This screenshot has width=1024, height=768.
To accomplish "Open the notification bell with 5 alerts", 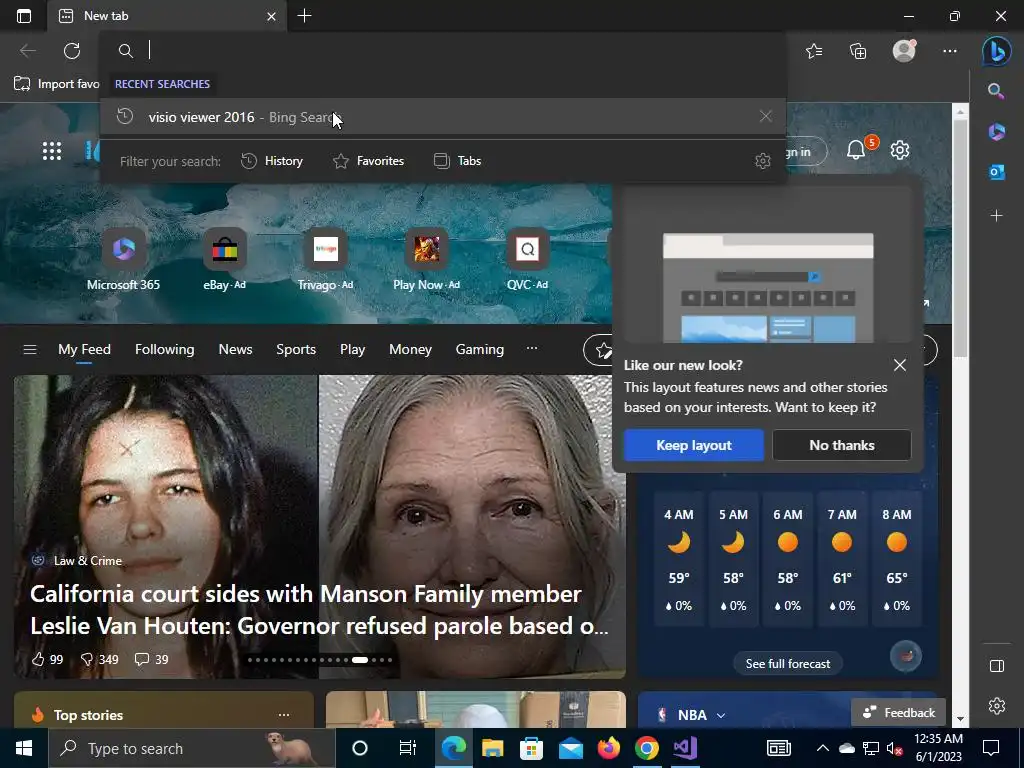I will [x=856, y=150].
